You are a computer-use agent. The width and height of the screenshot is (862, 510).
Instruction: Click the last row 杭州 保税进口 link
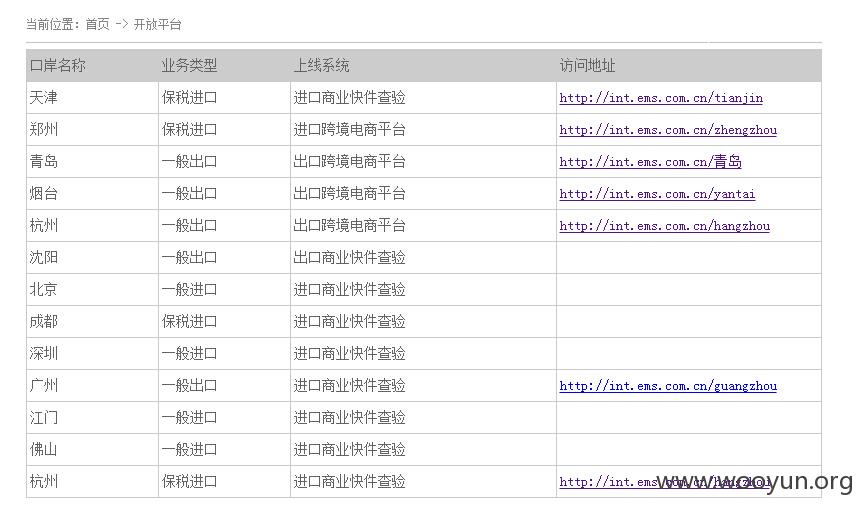[665, 482]
